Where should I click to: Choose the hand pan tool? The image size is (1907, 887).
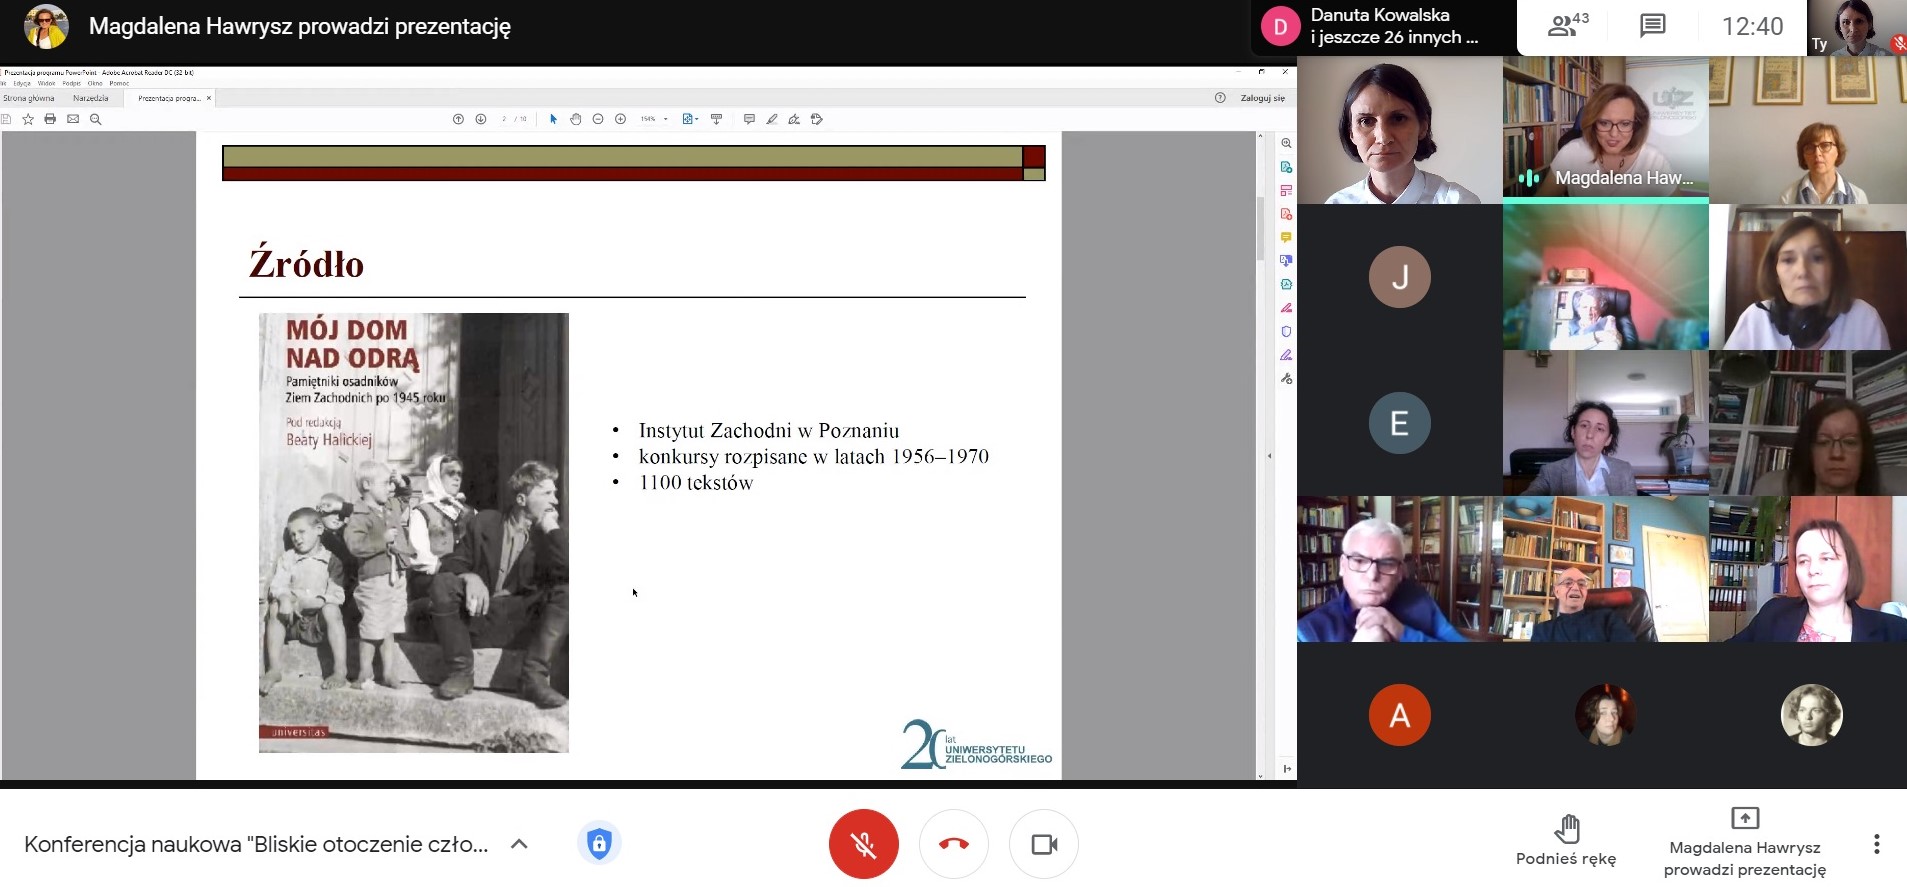pyautogui.click(x=576, y=119)
